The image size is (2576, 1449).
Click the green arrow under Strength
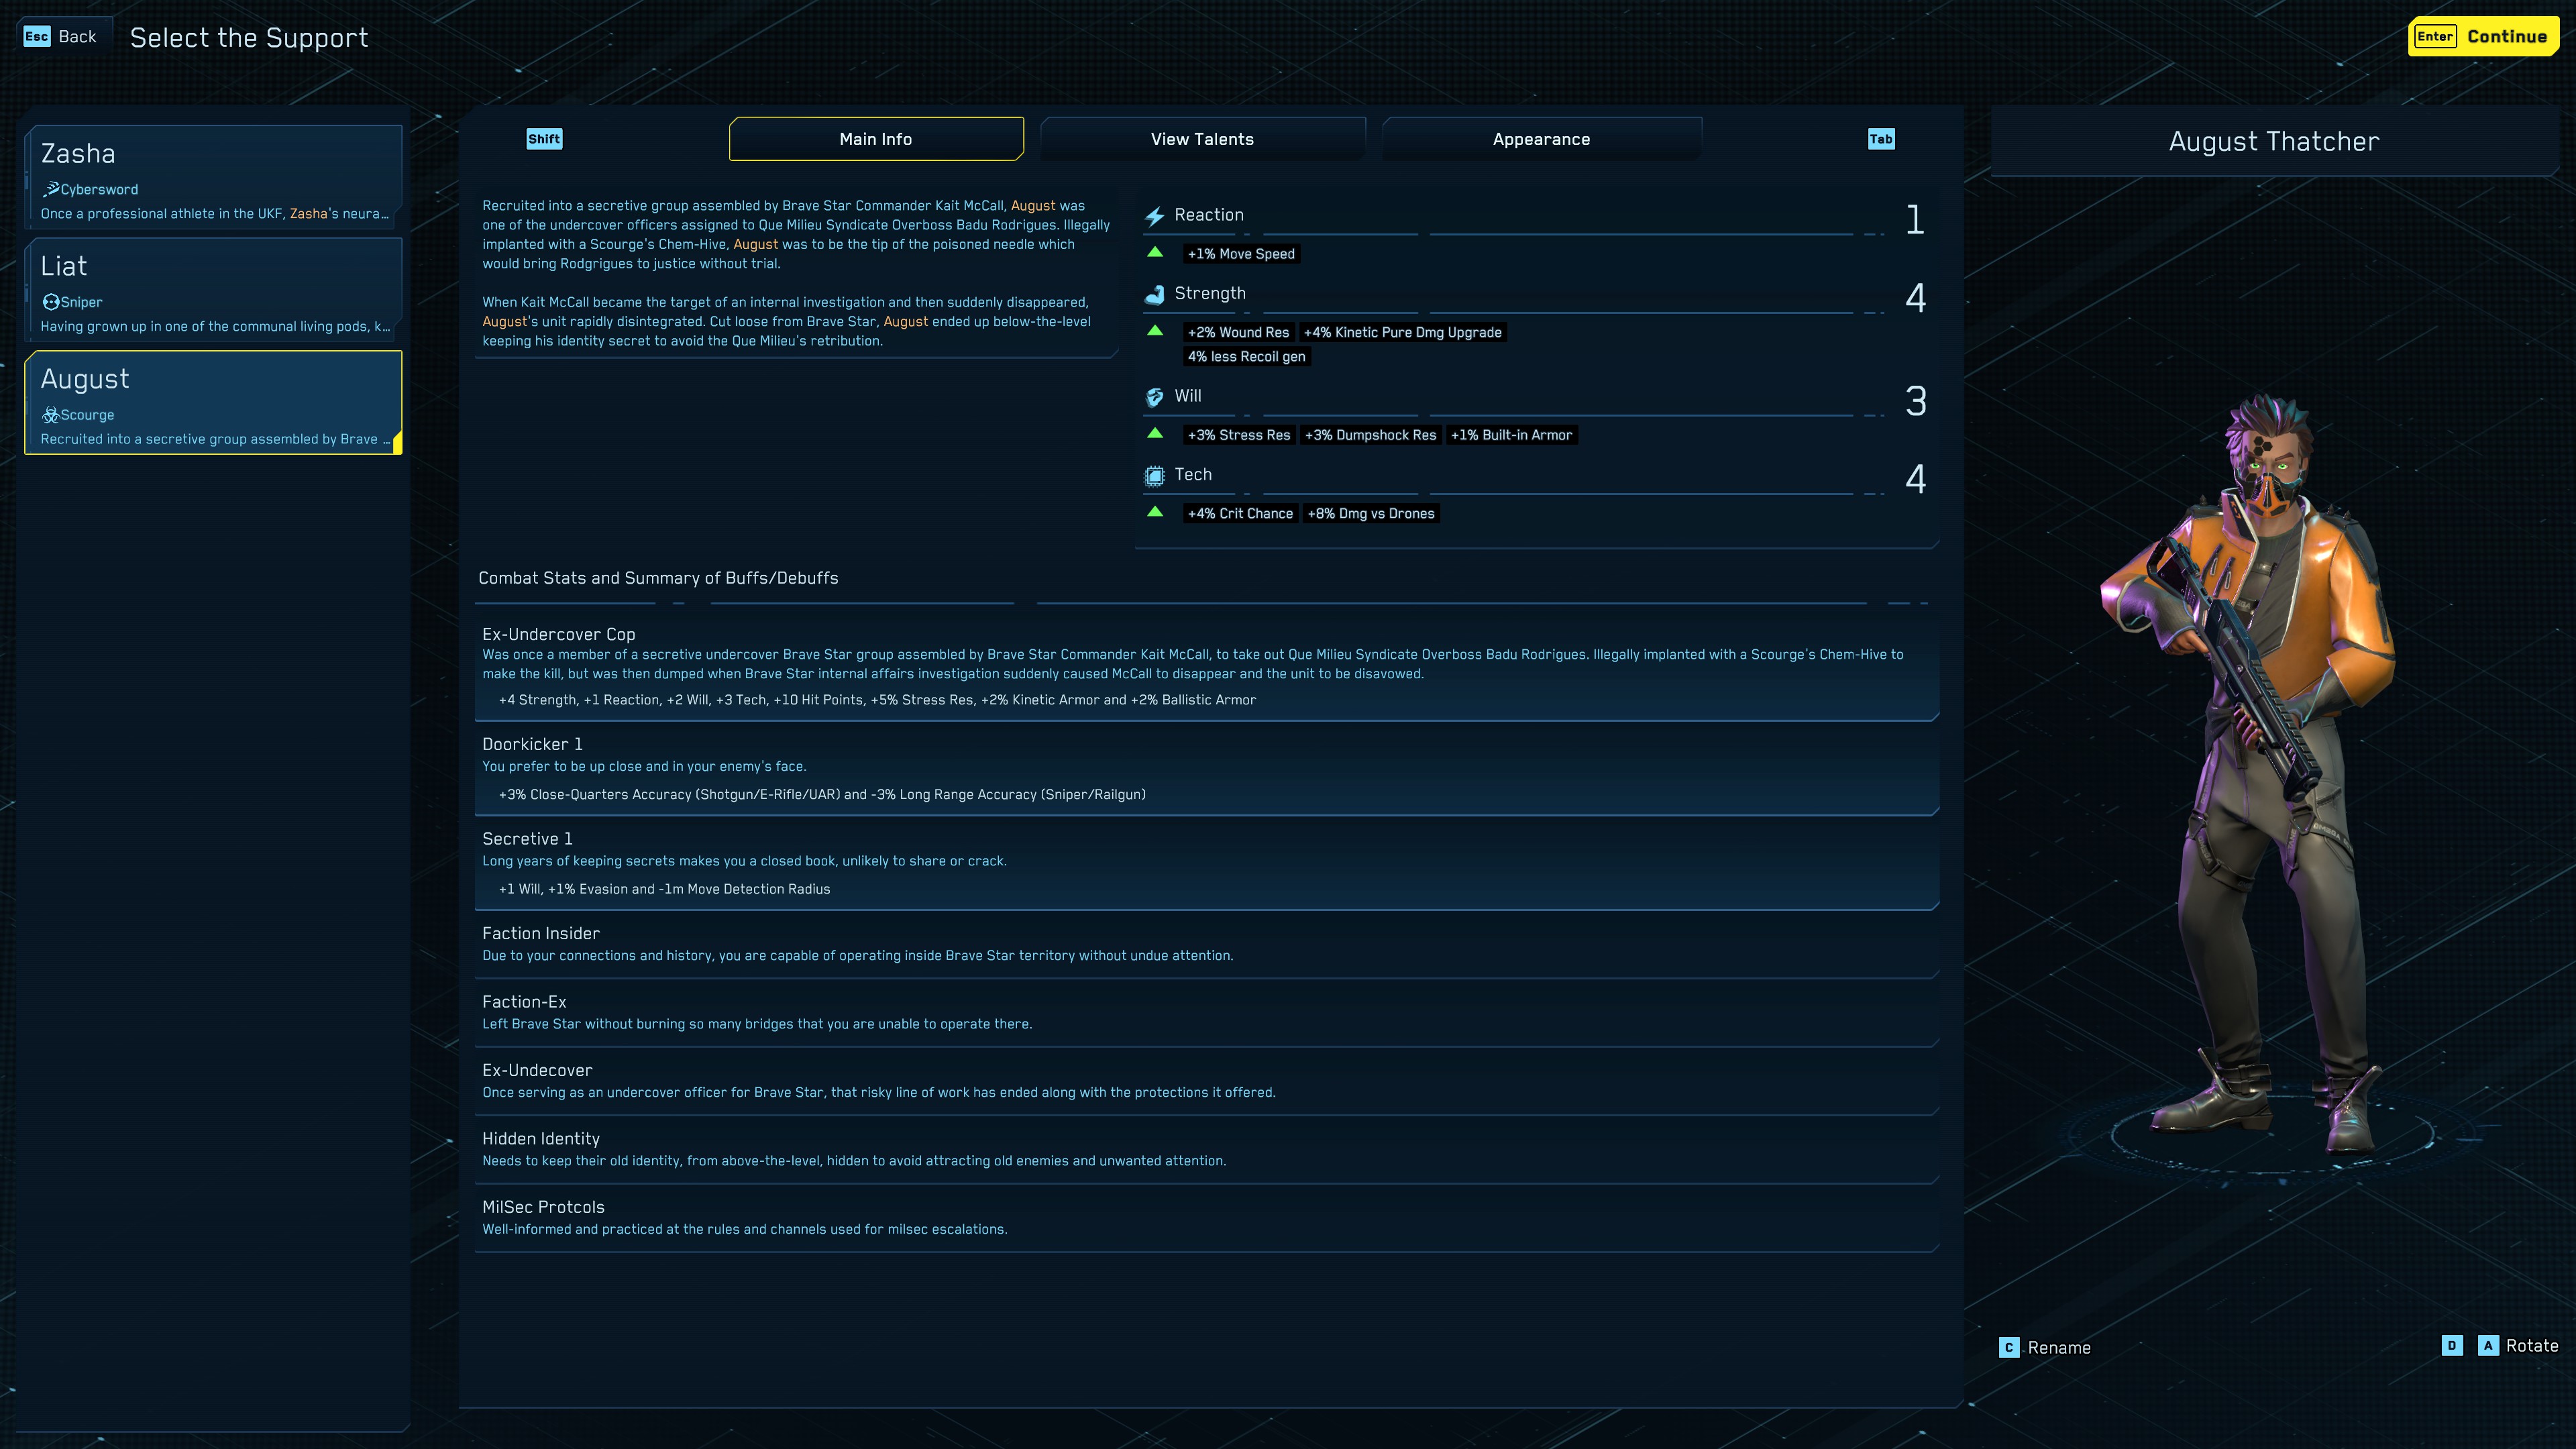click(x=1155, y=331)
